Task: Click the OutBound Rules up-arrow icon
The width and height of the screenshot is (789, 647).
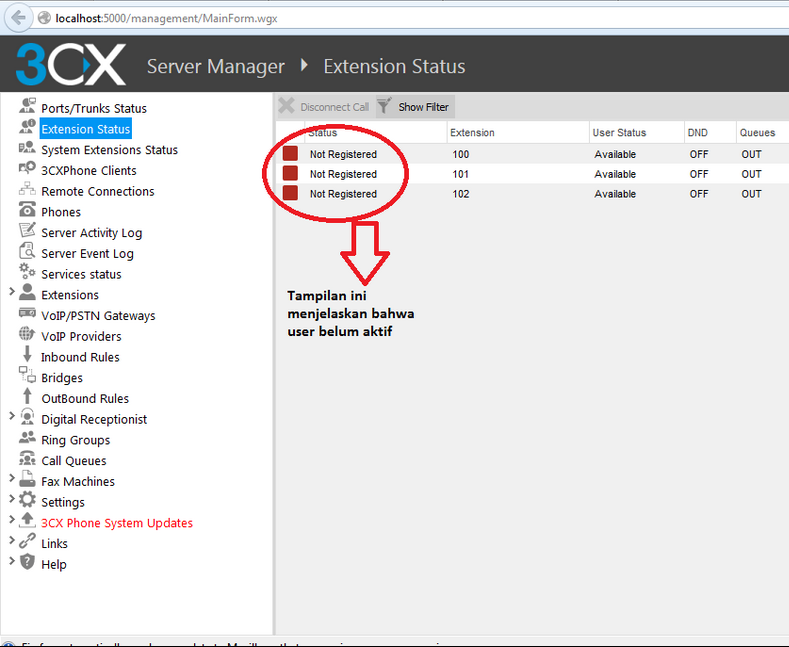Action: pos(27,396)
